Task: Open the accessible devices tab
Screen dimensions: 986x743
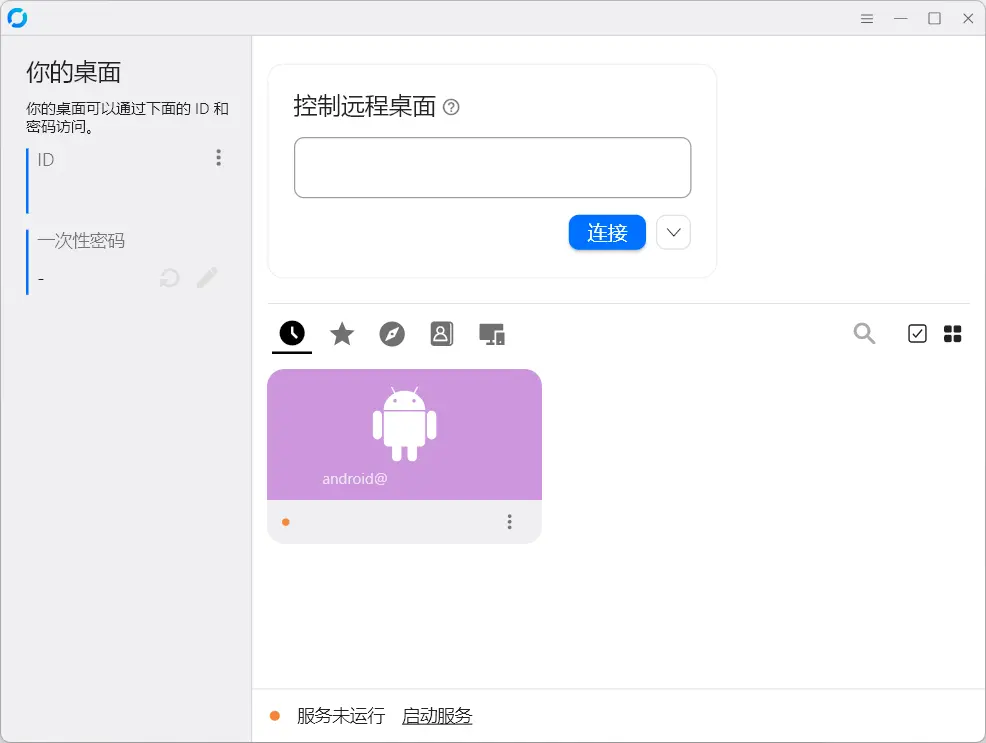Action: point(492,334)
